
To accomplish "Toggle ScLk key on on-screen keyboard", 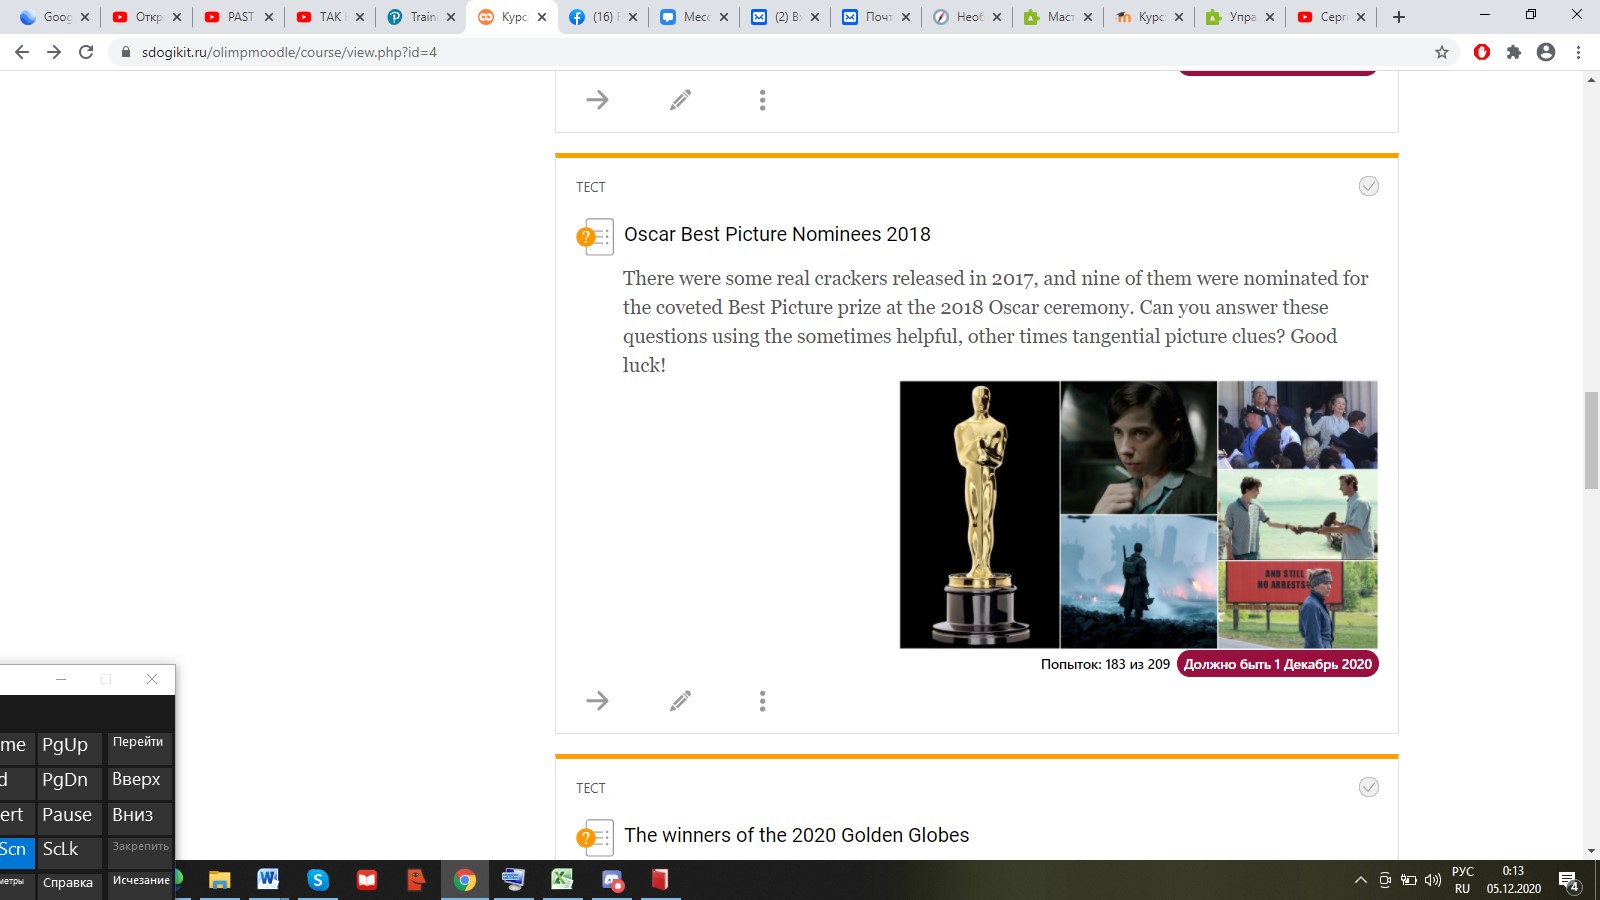I will pyautogui.click(x=70, y=851).
